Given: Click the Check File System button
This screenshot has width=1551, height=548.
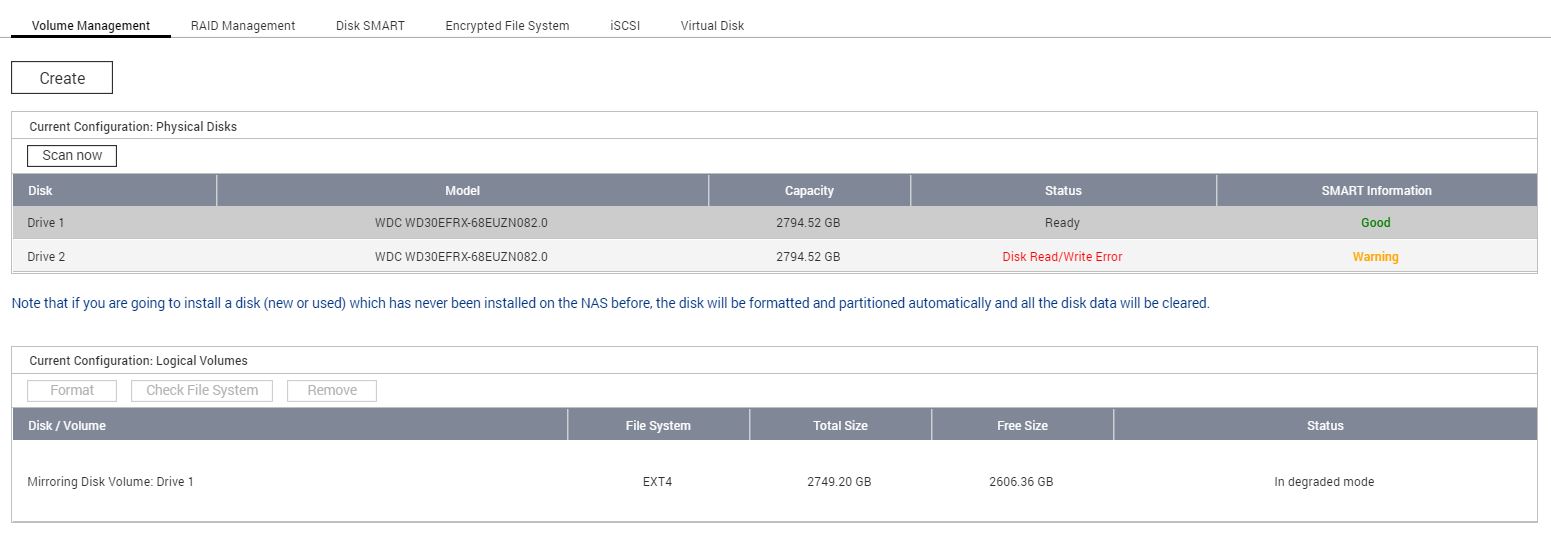Looking at the screenshot, I should tap(202, 390).
